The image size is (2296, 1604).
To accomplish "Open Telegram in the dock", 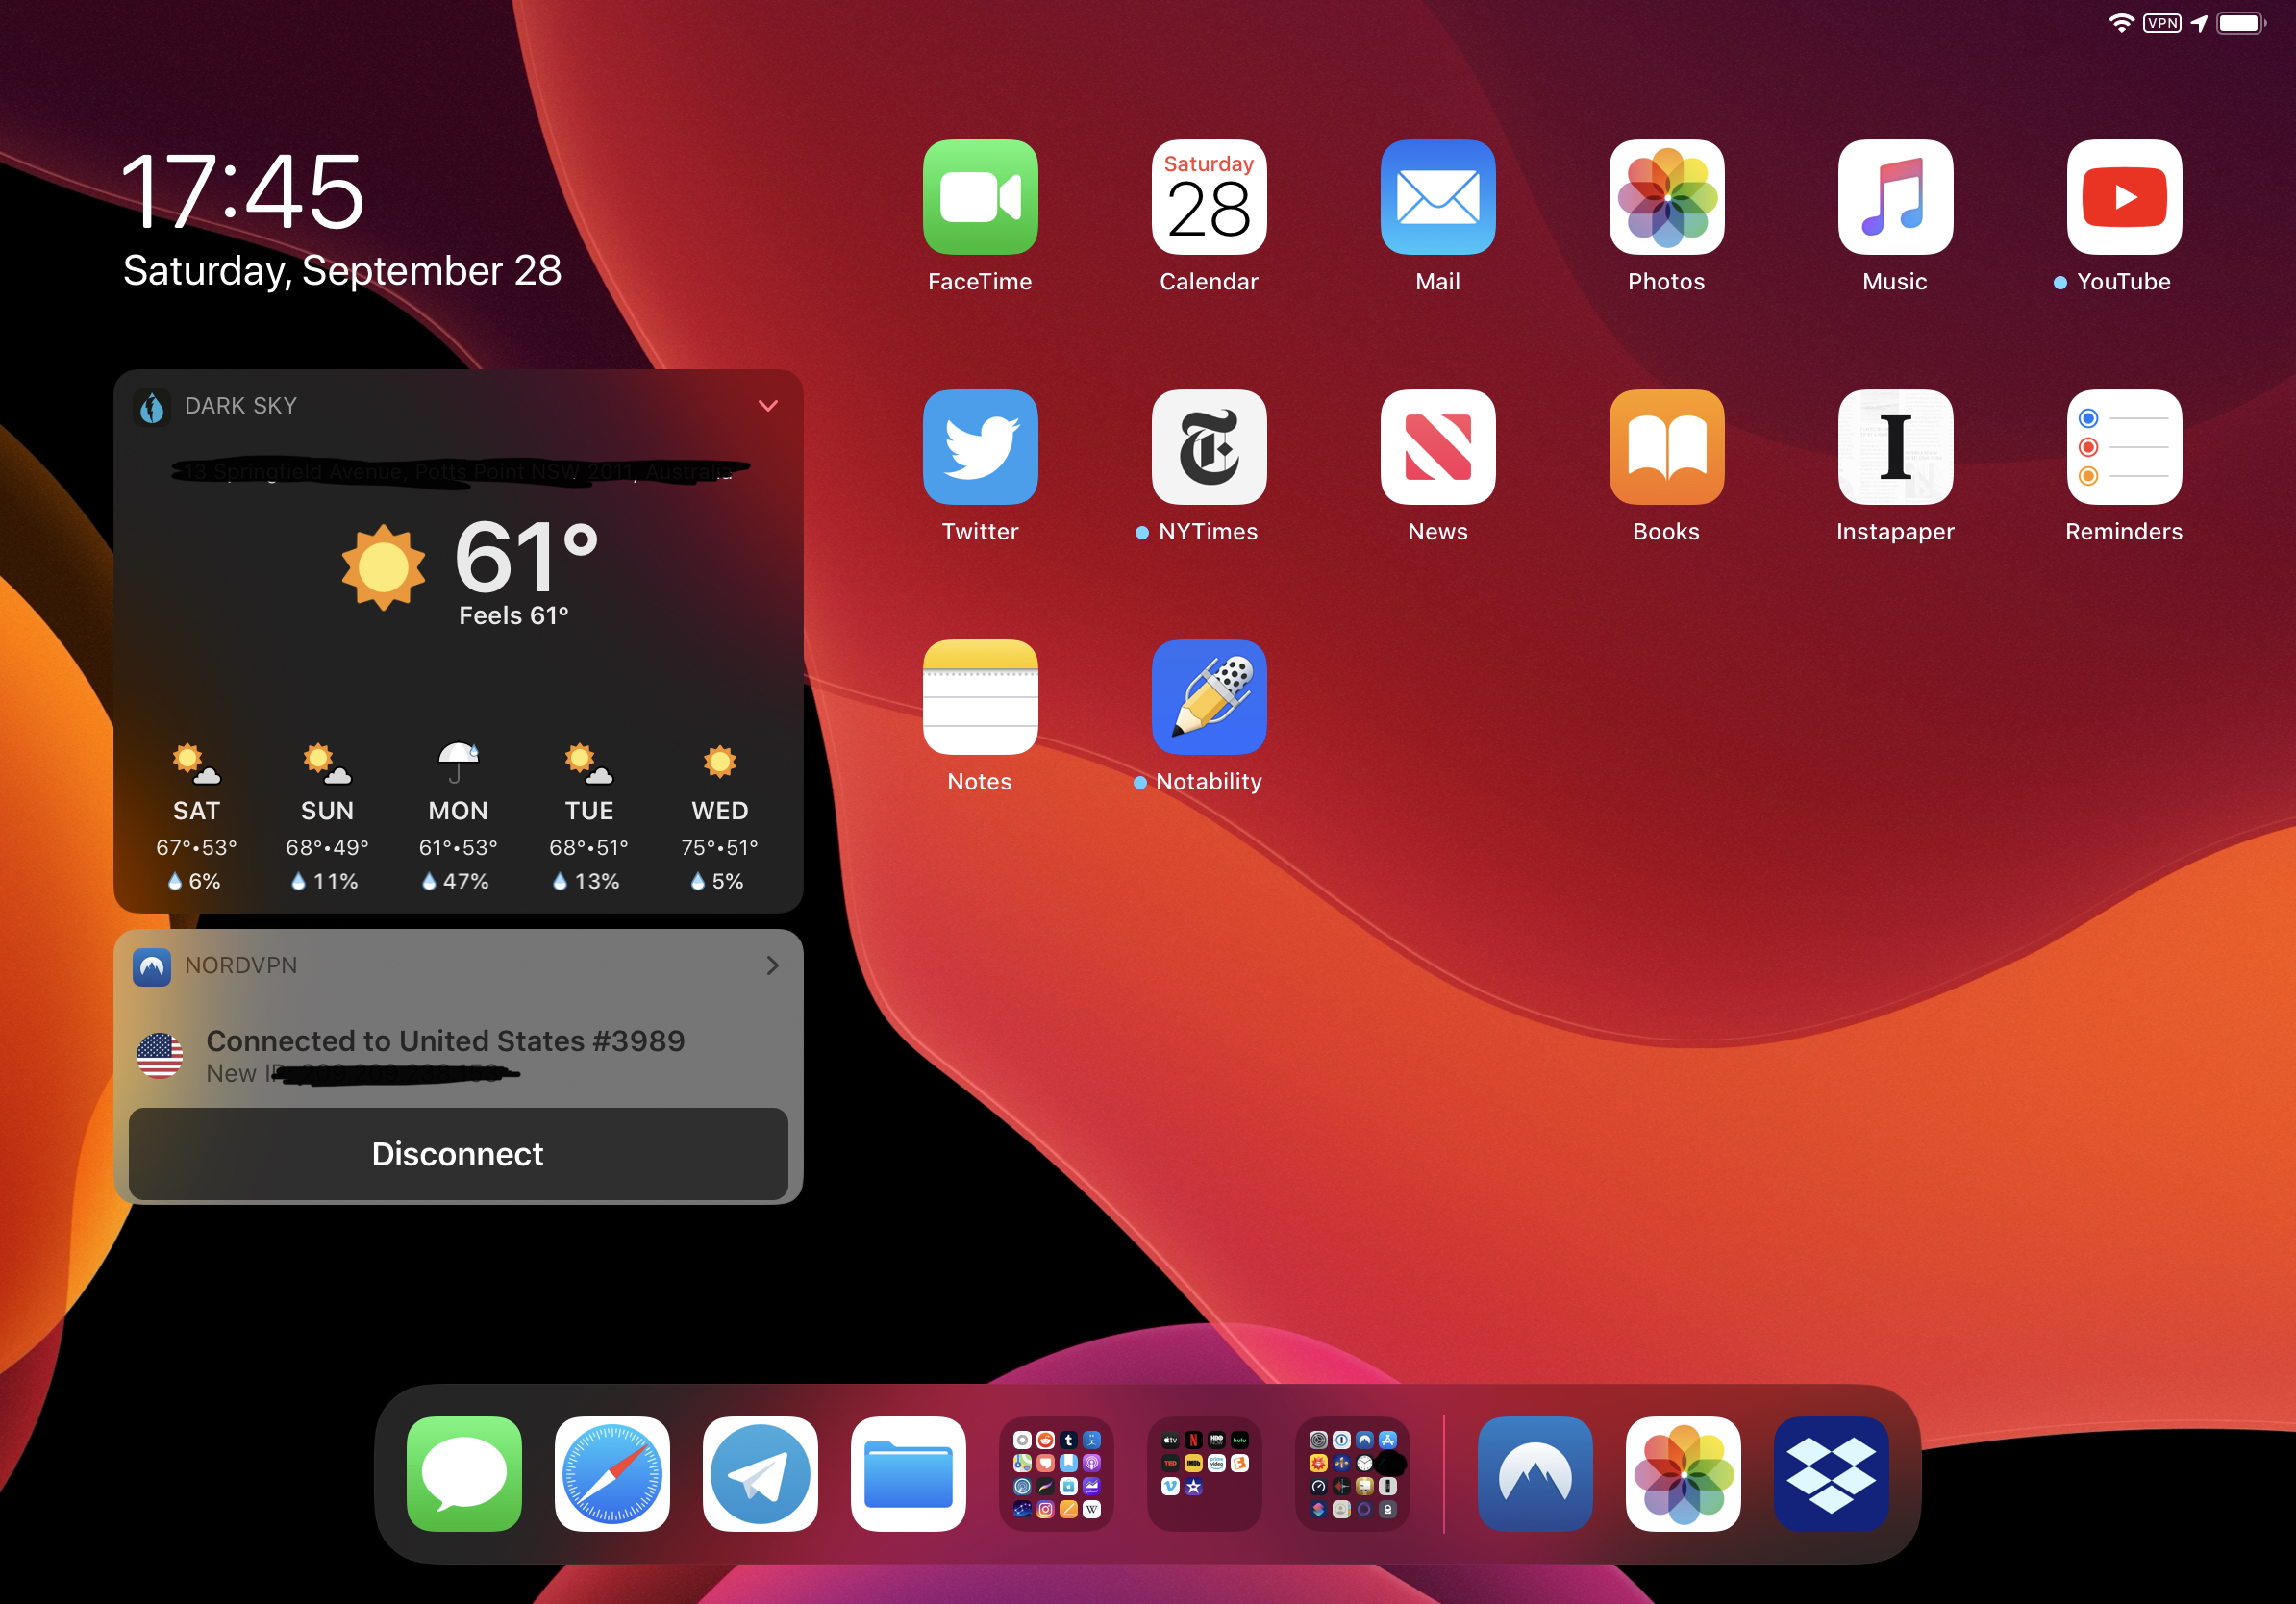I will (x=760, y=1474).
